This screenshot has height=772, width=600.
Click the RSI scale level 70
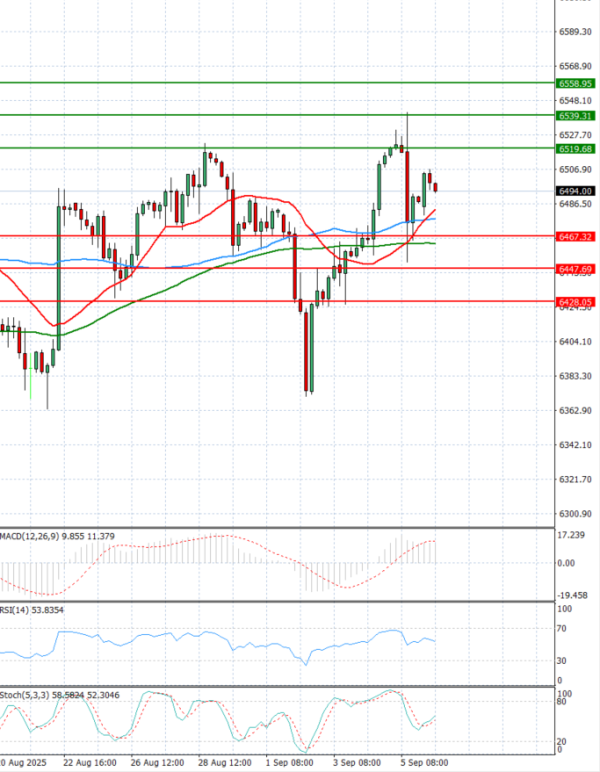[x=562, y=629]
